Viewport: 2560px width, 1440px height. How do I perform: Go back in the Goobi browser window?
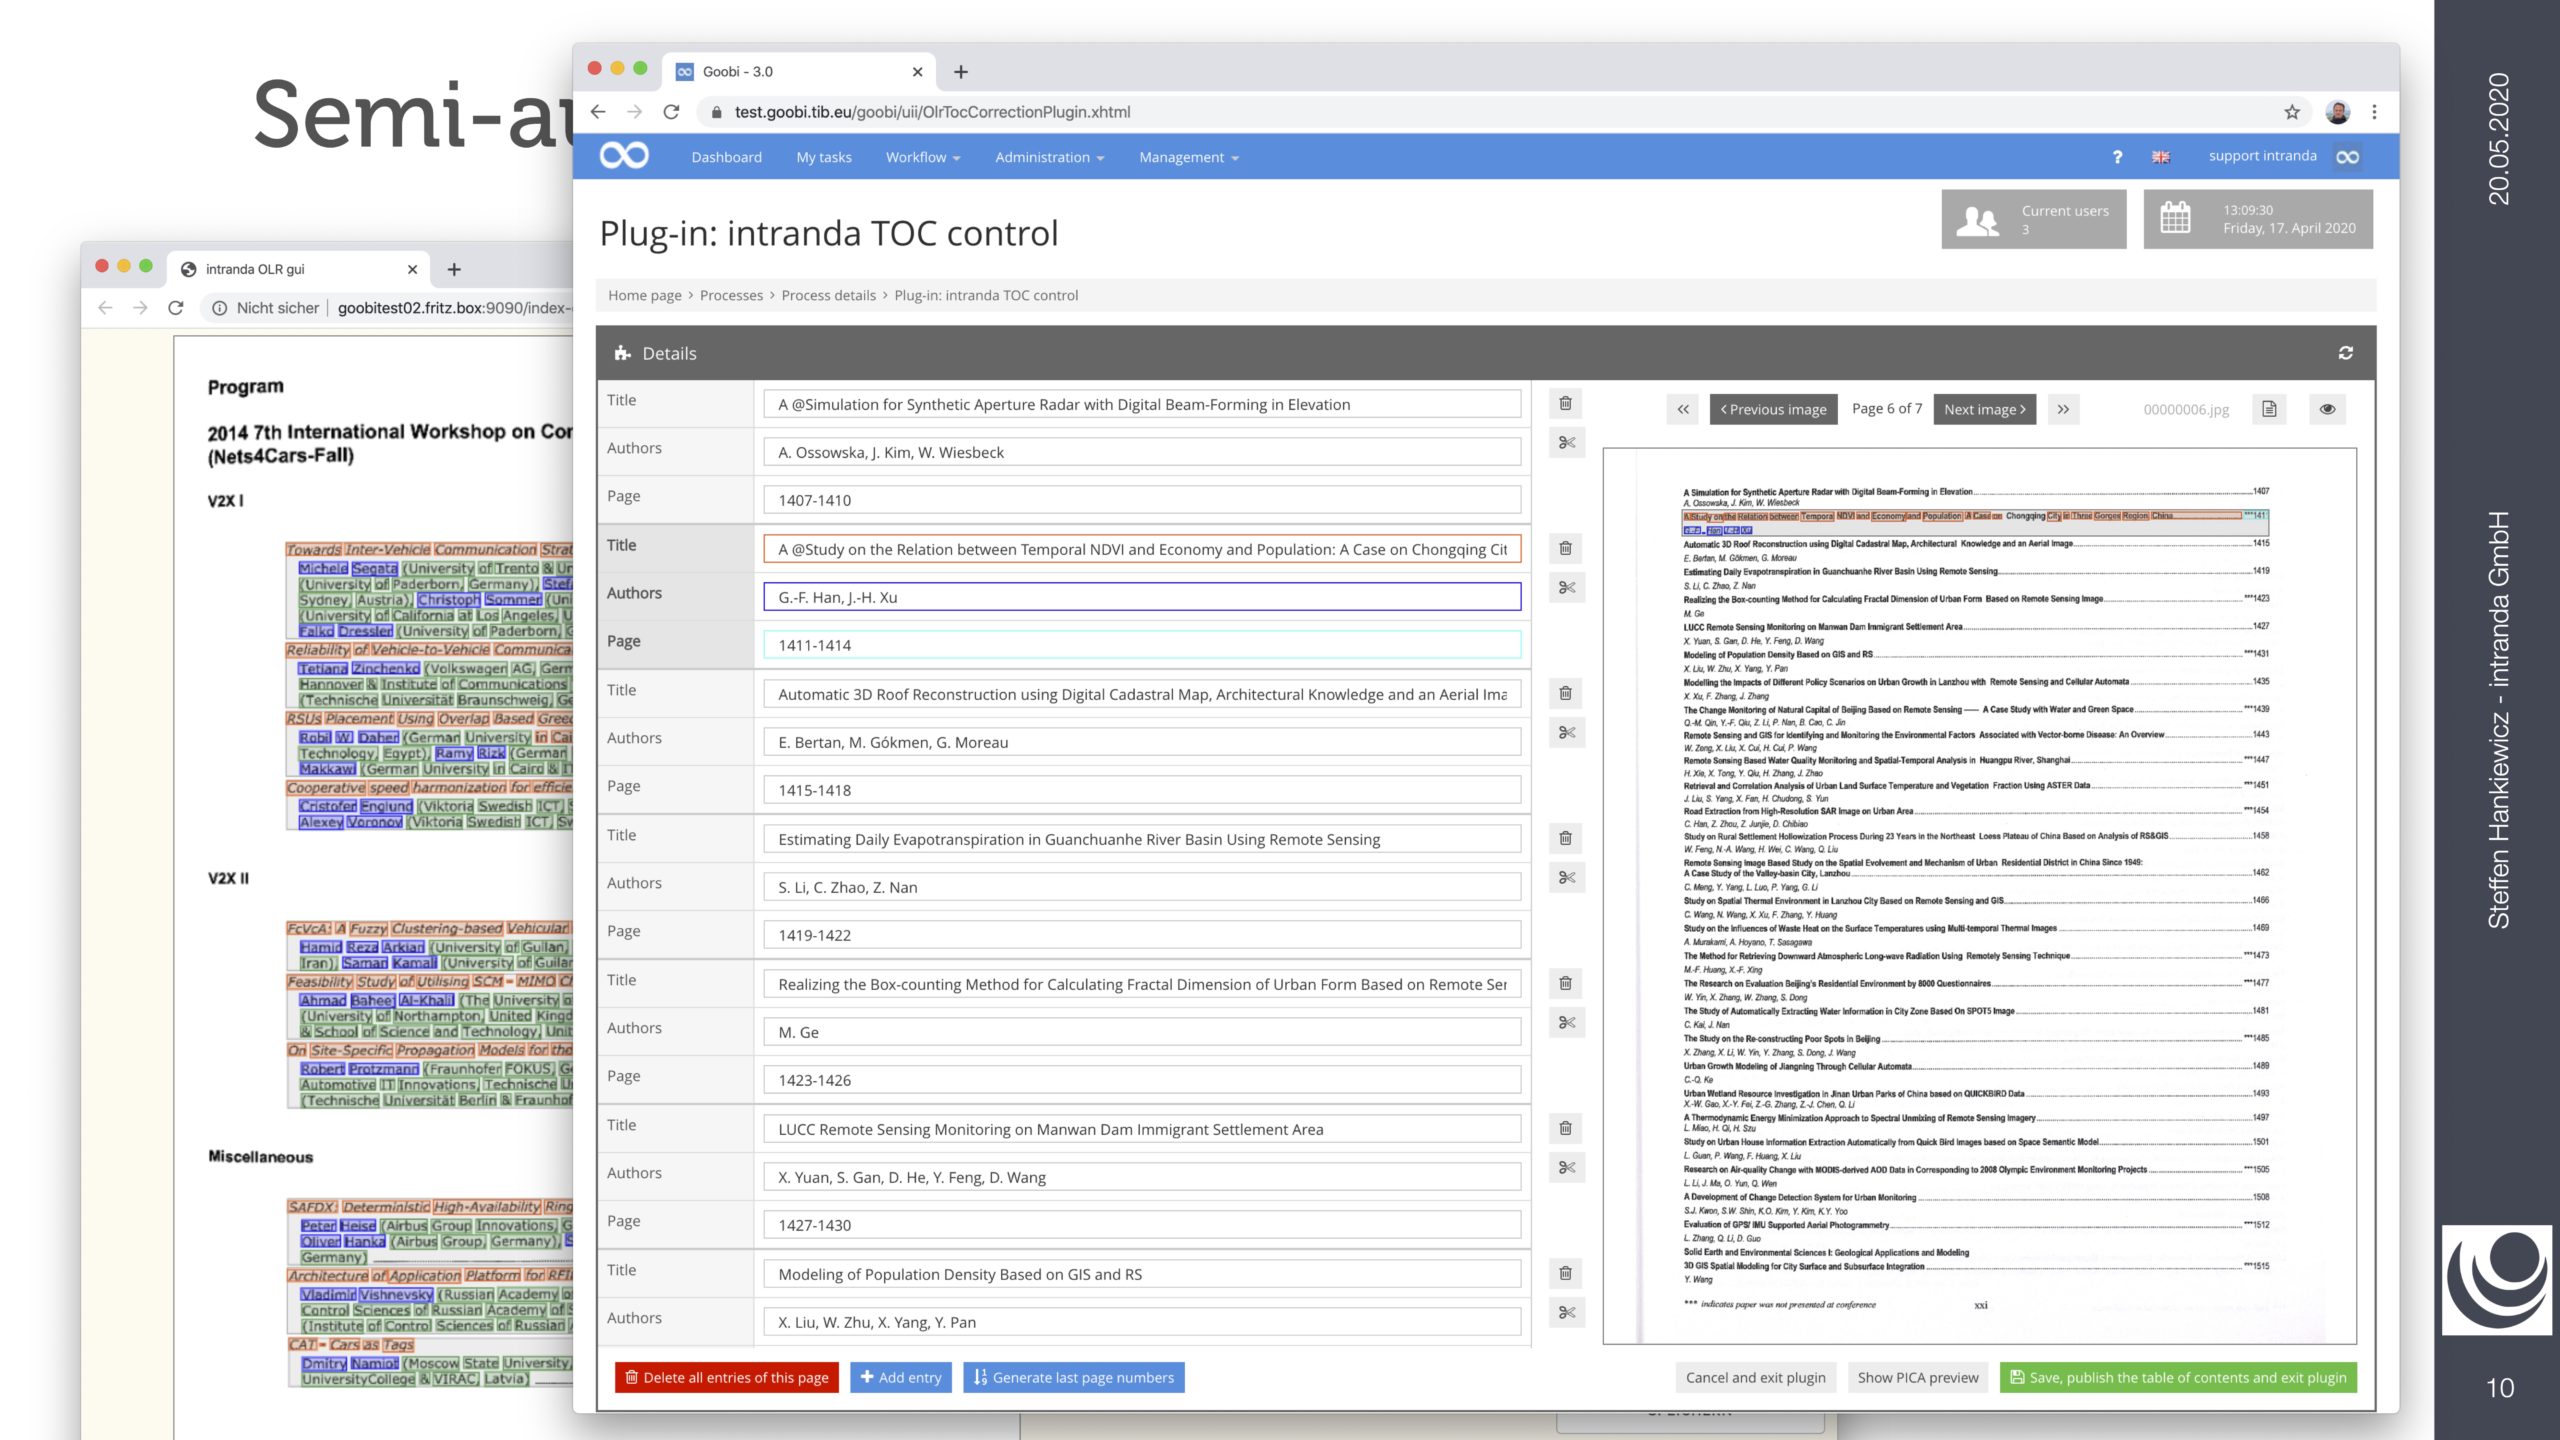point(598,112)
